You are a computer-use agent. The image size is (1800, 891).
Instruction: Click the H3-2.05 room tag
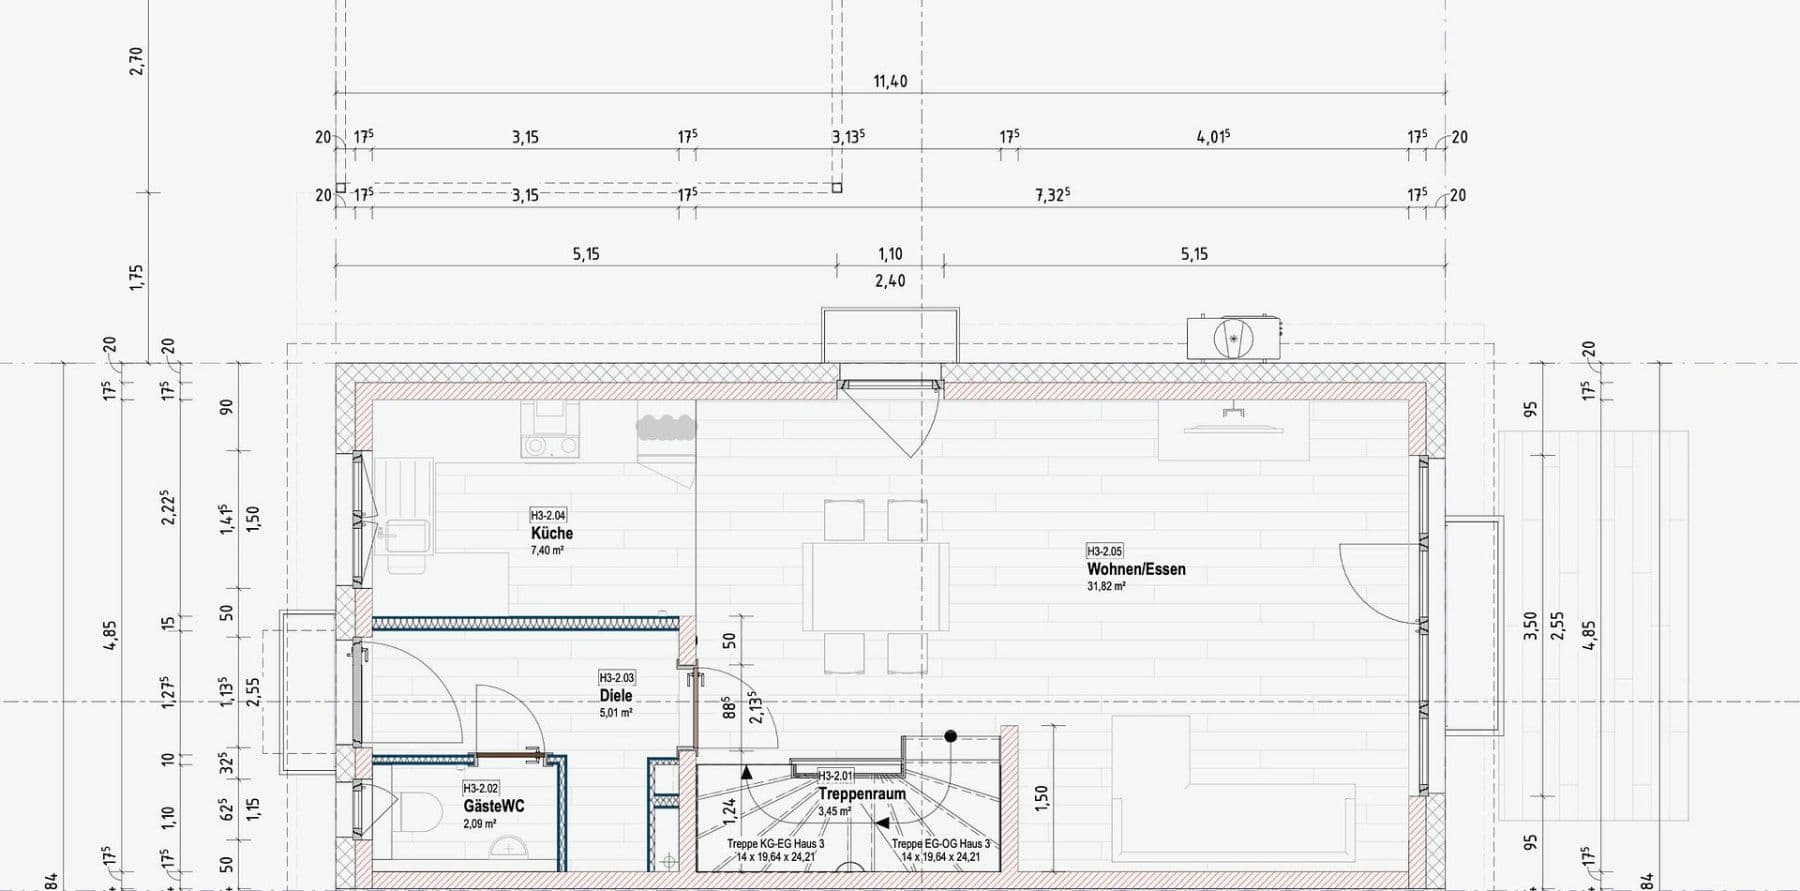pos(1105,551)
